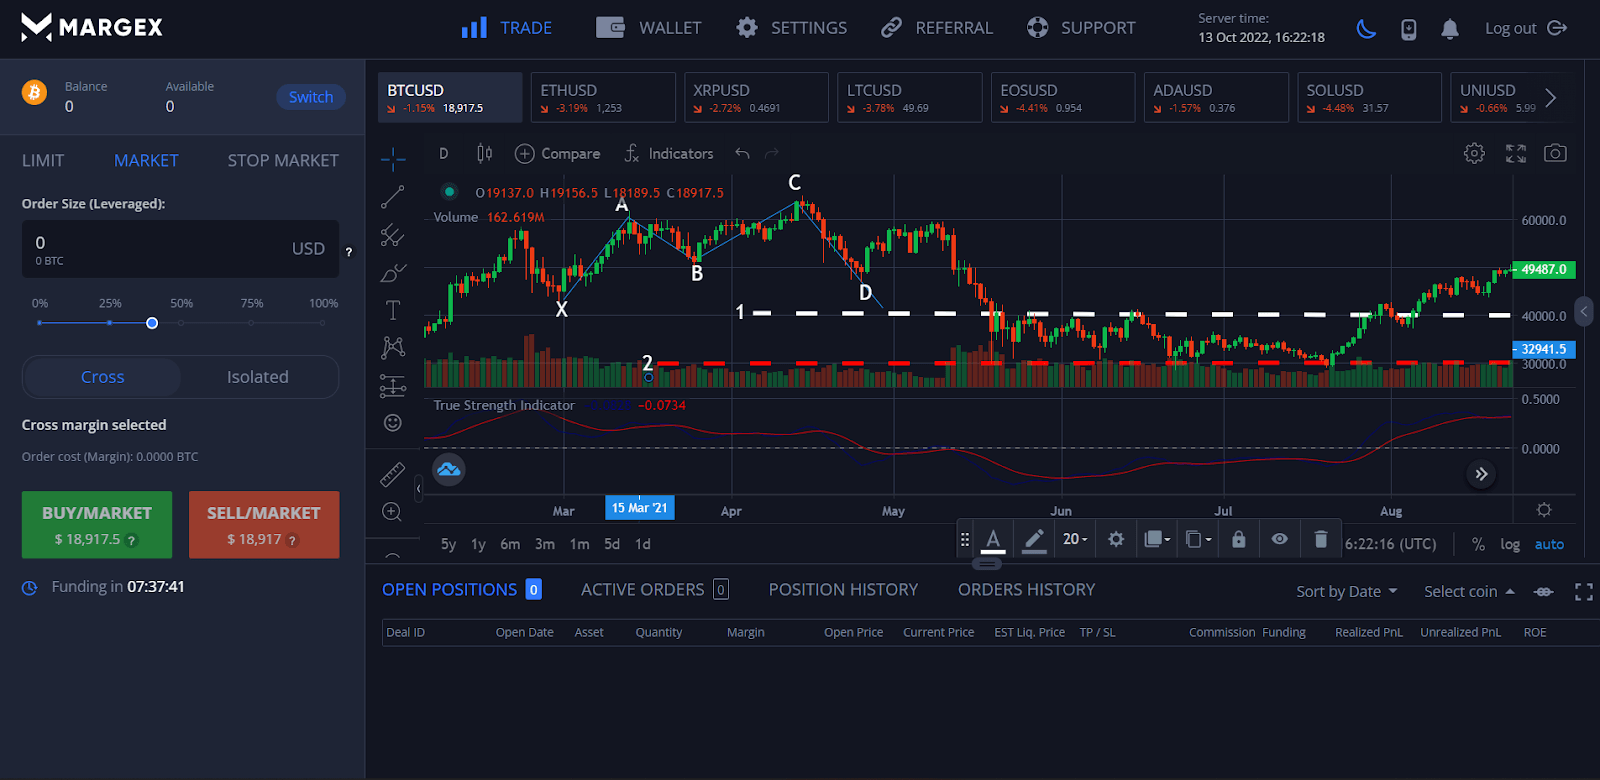Image resolution: width=1600 pixels, height=780 pixels.
Task: Select the XABCD pattern tool
Action: (393, 347)
